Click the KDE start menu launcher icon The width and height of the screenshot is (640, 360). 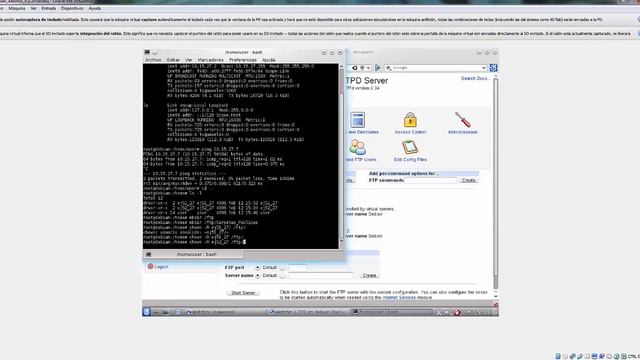point(147,312)
